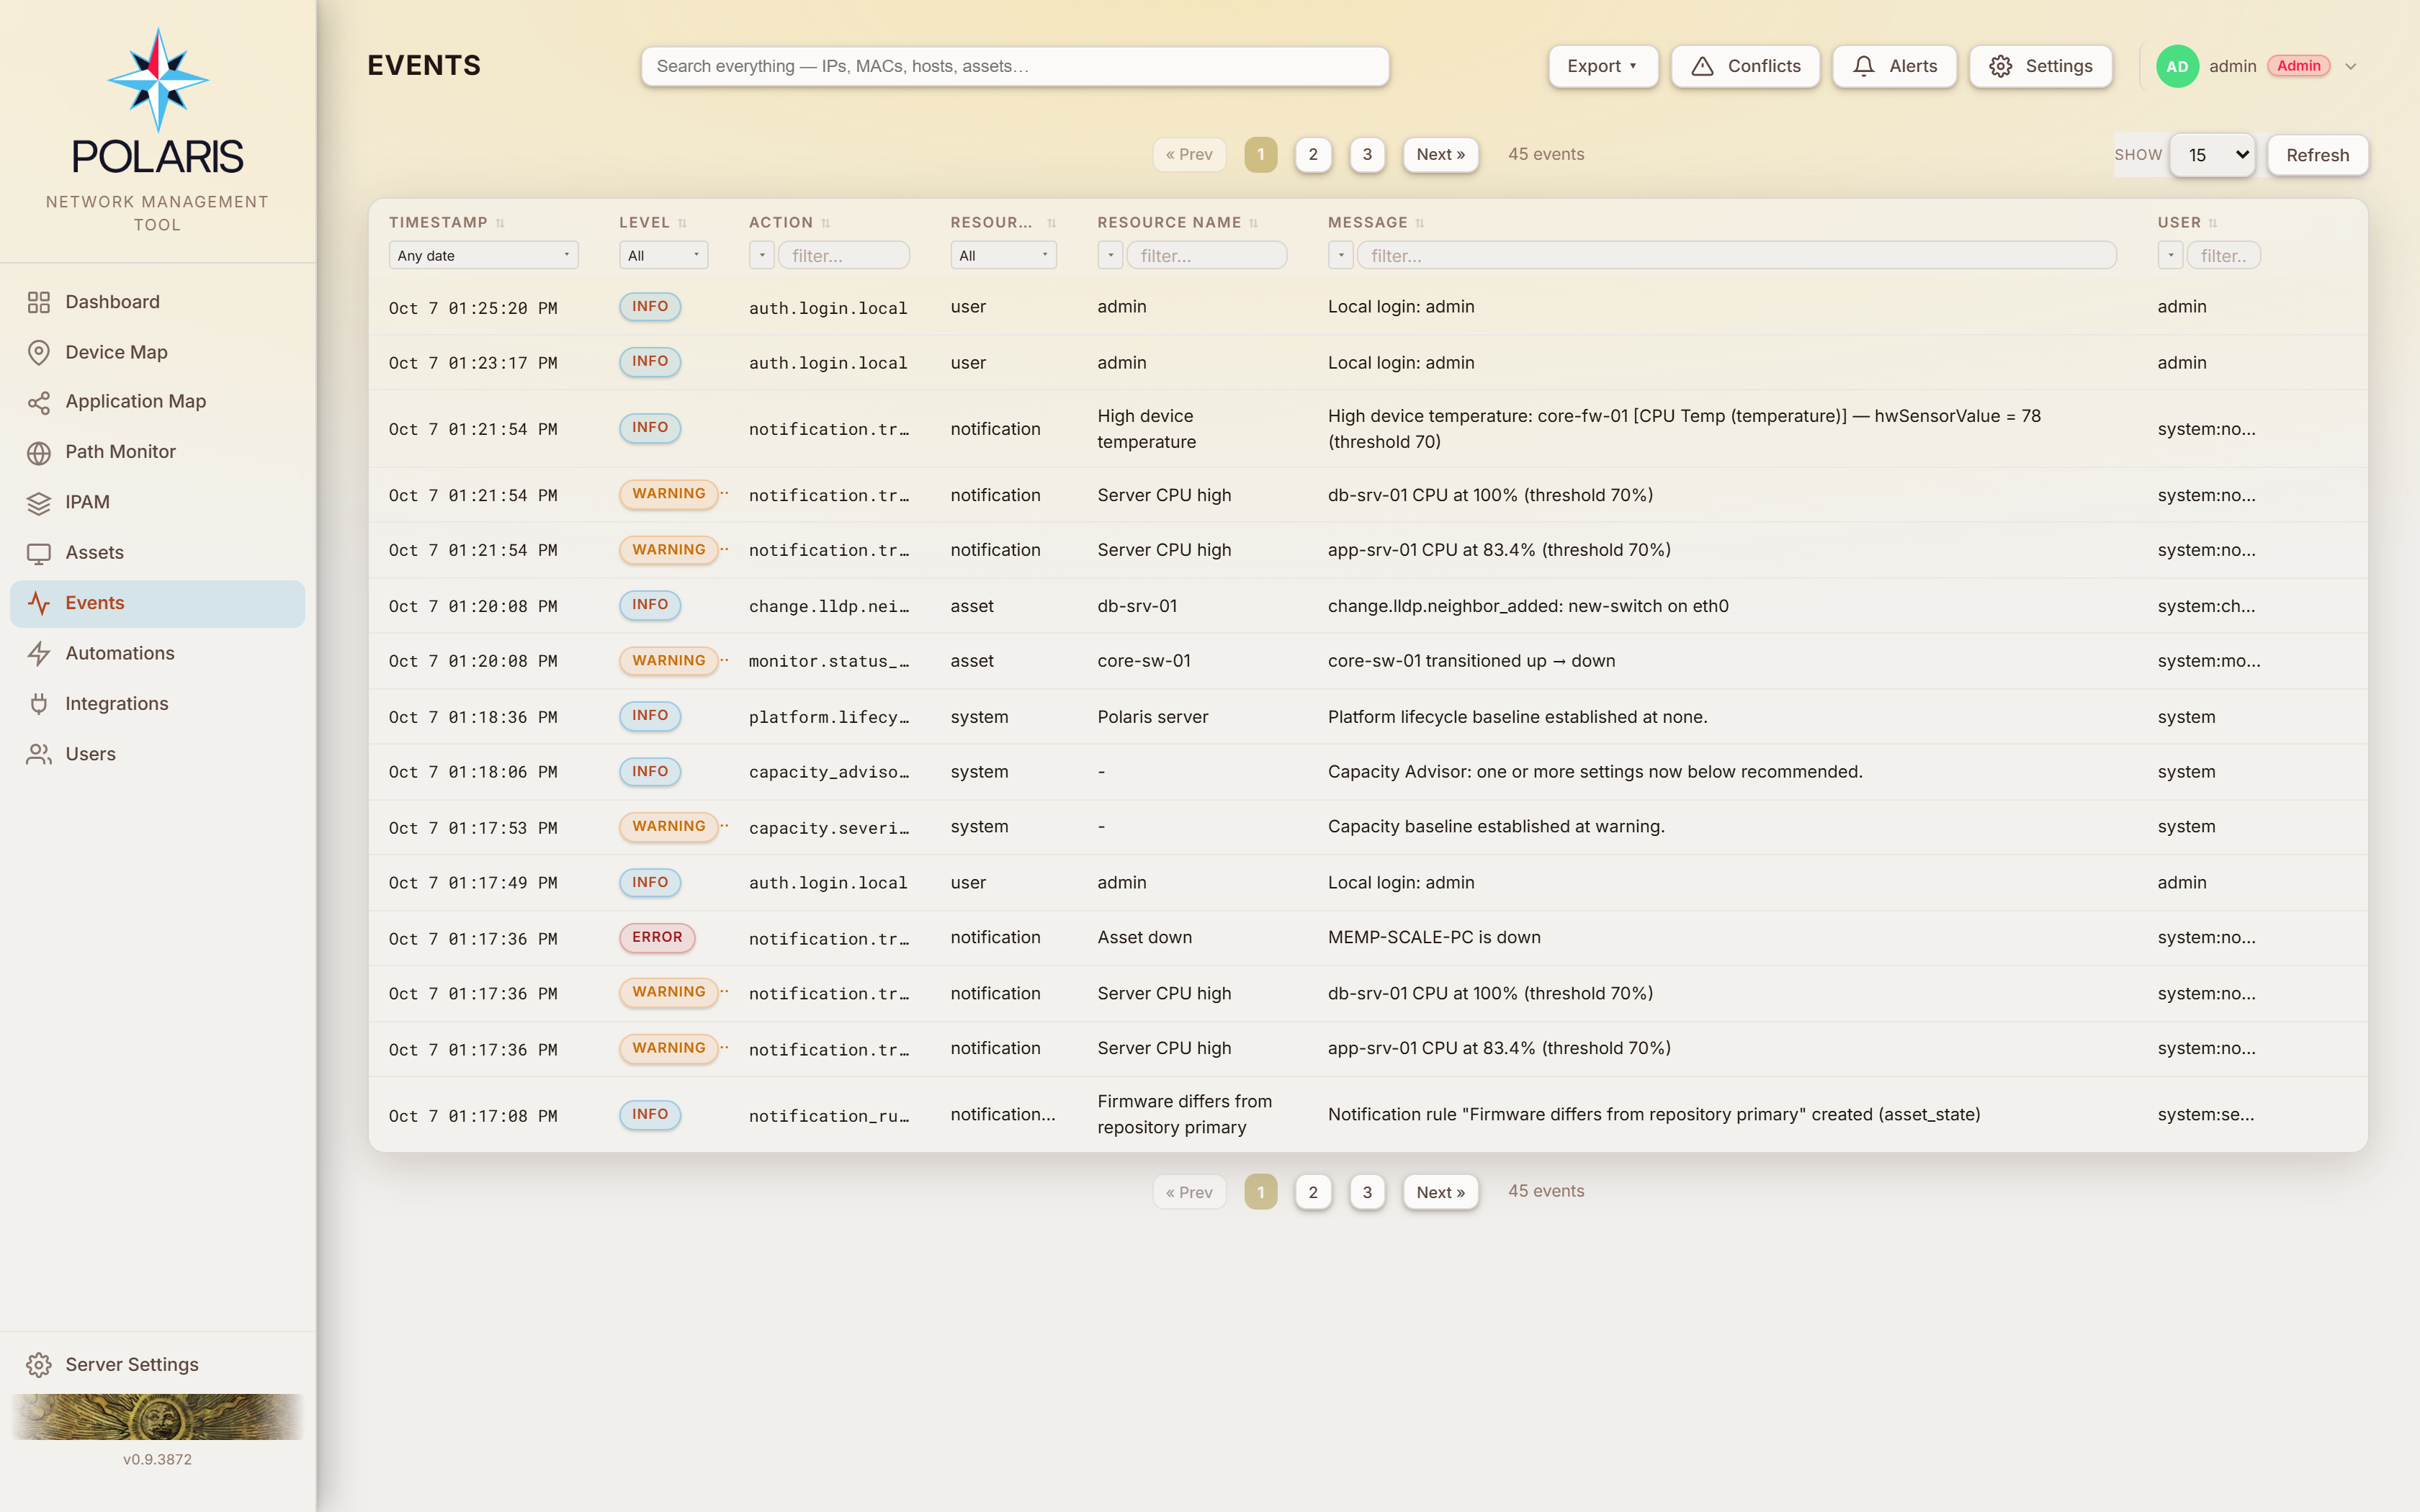Click the IPAM layers icon

click(39, 502)
